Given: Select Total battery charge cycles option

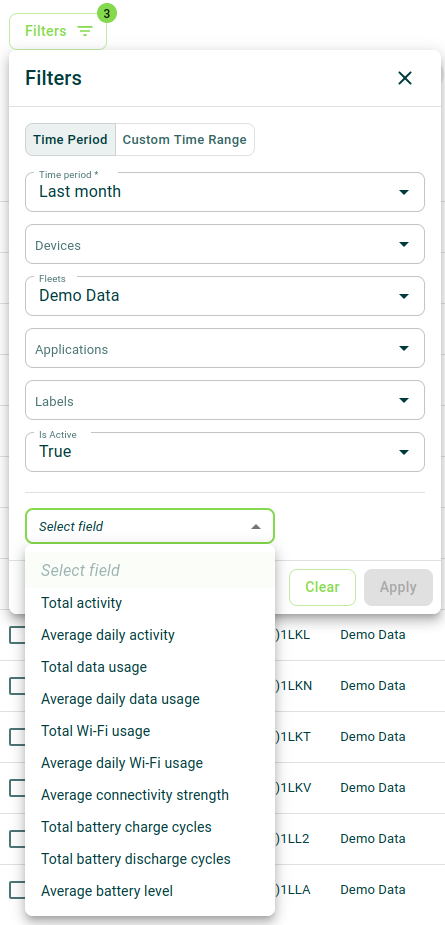Looking at the screenshot, I should pos(150,827).
